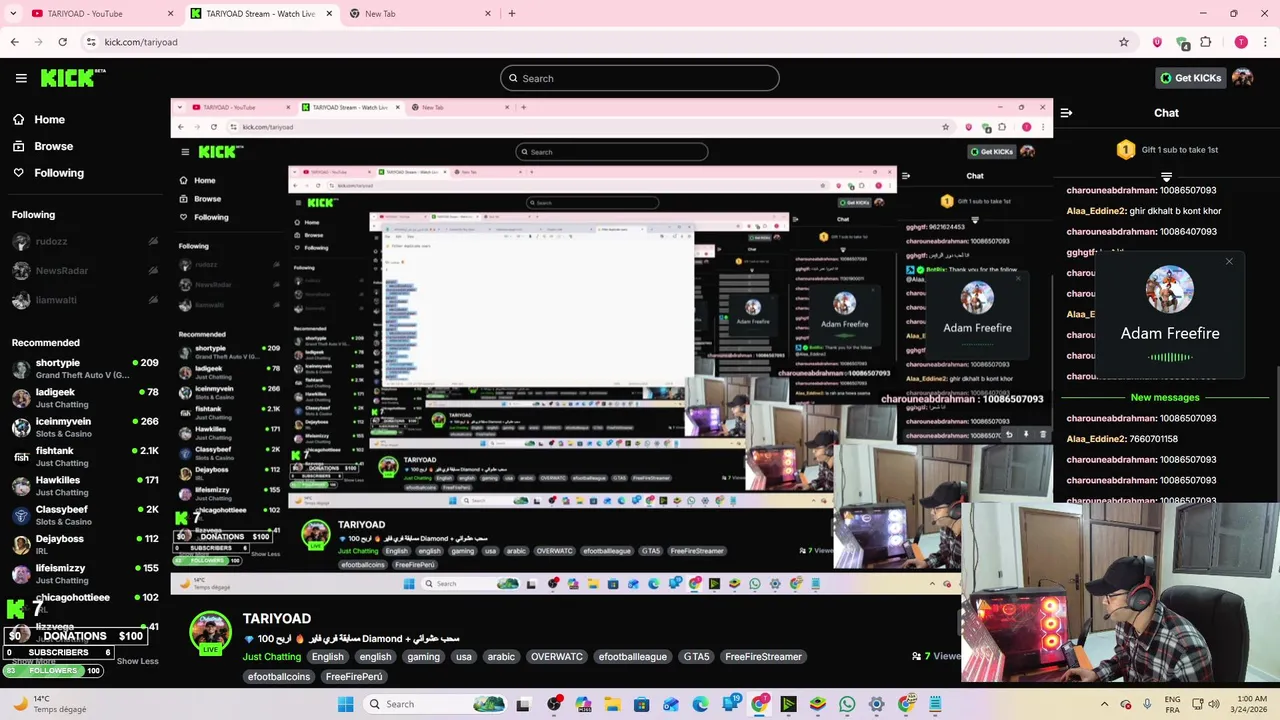Switch to the New Tab browser tab

tap(420, 13)
